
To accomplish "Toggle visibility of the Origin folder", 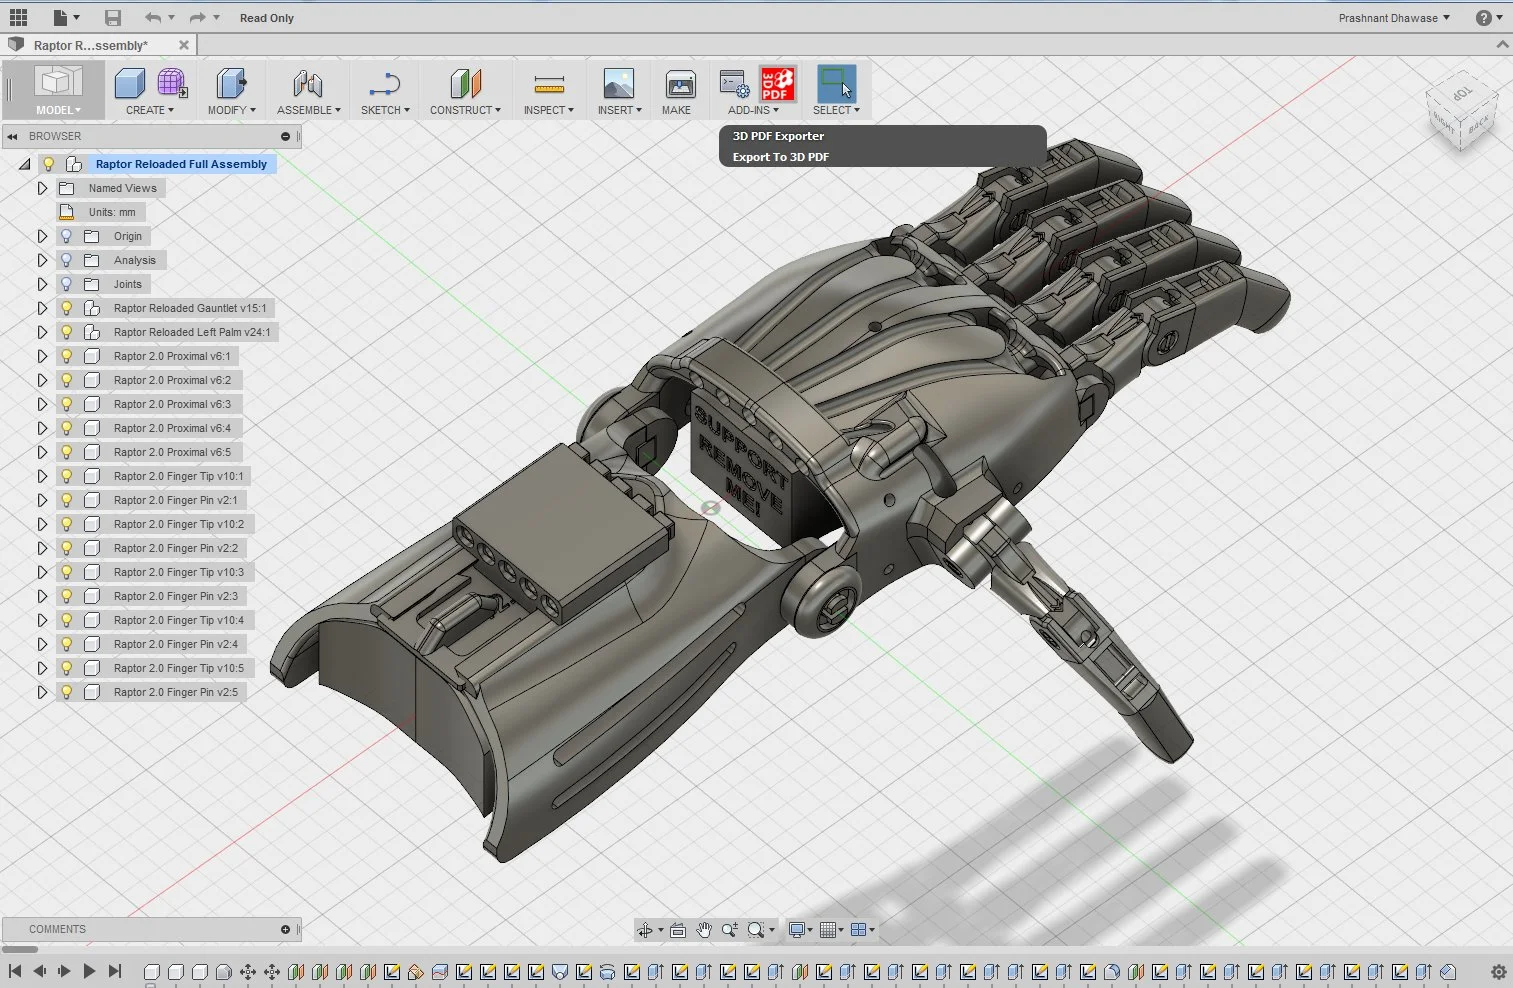I will click(x=66, y=236).
